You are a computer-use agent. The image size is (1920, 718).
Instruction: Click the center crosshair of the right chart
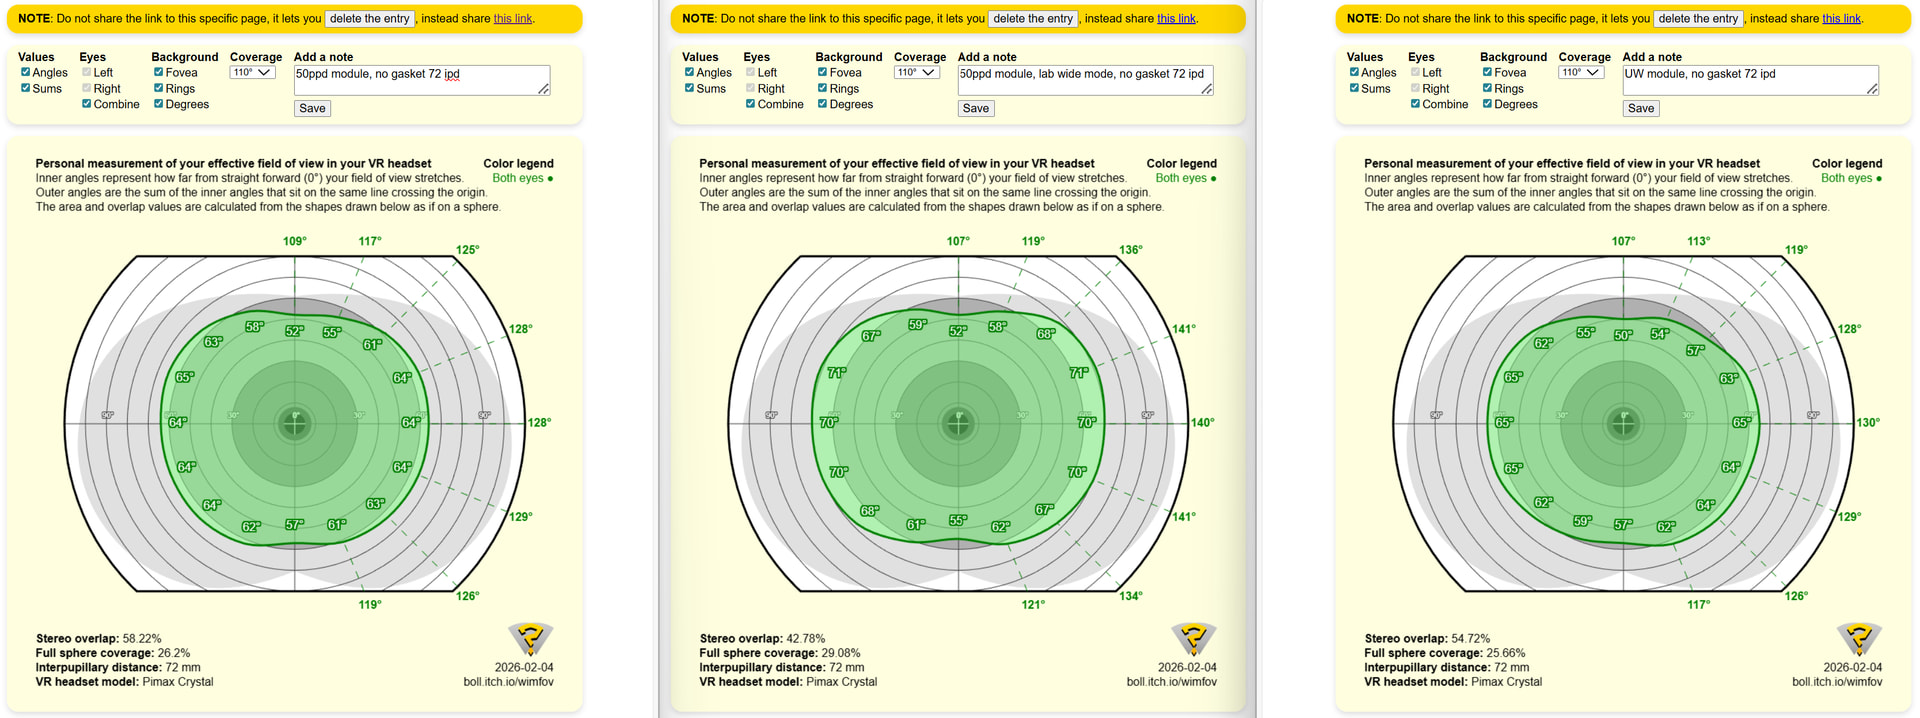click(x=1622, y=423)
